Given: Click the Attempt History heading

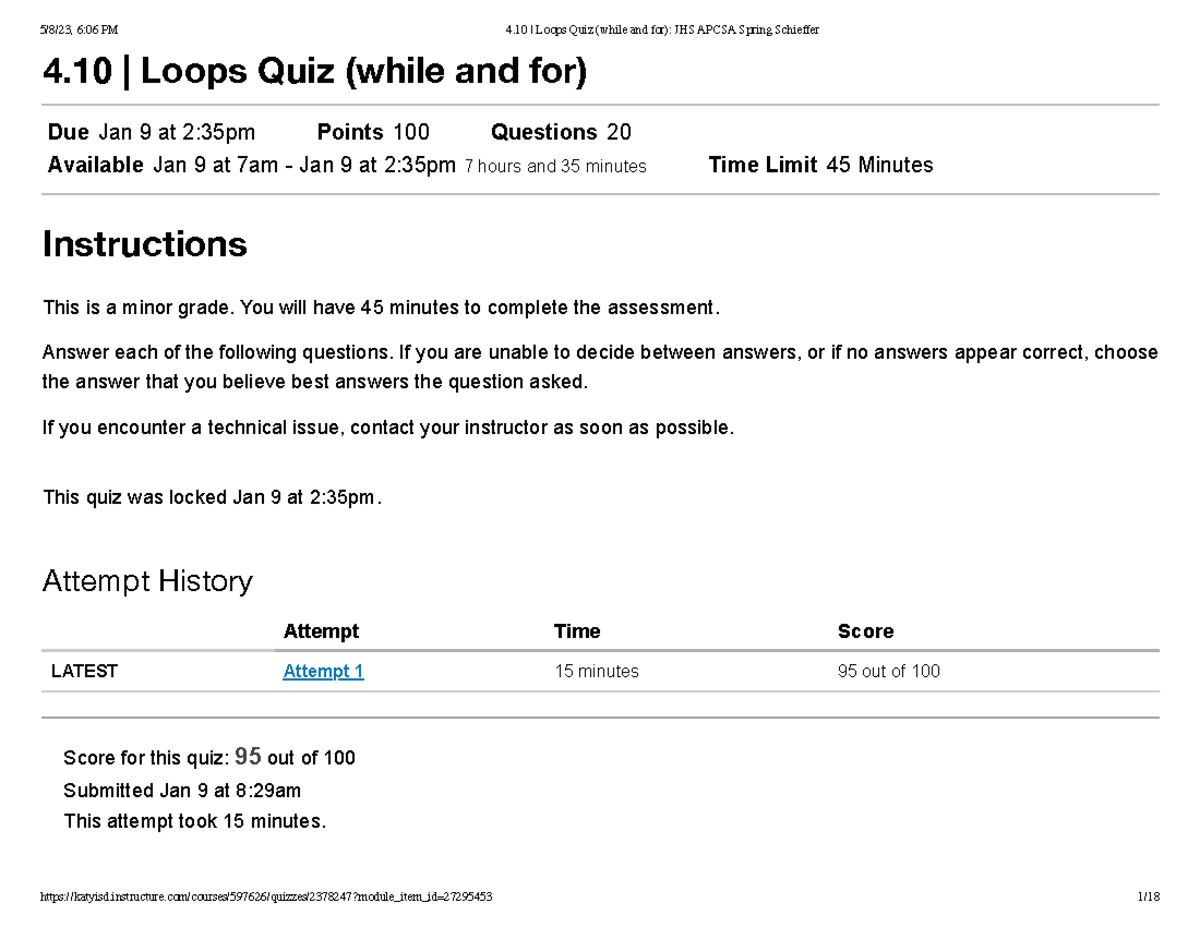Looking at the screenshot, I should point(147,581).
